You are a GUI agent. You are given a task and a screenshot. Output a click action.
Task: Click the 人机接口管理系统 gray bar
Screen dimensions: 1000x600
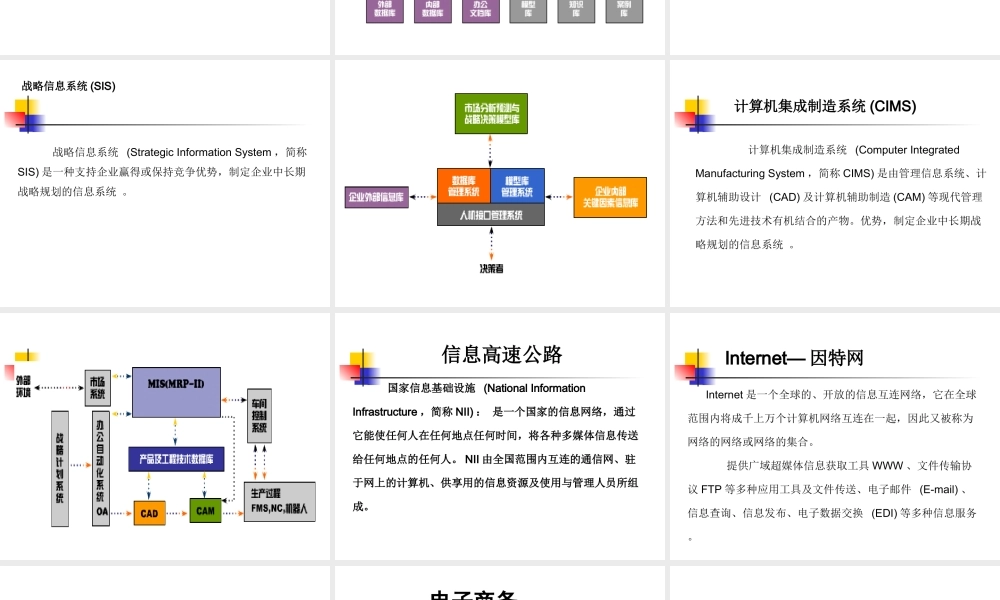click(x=491, y=212)
